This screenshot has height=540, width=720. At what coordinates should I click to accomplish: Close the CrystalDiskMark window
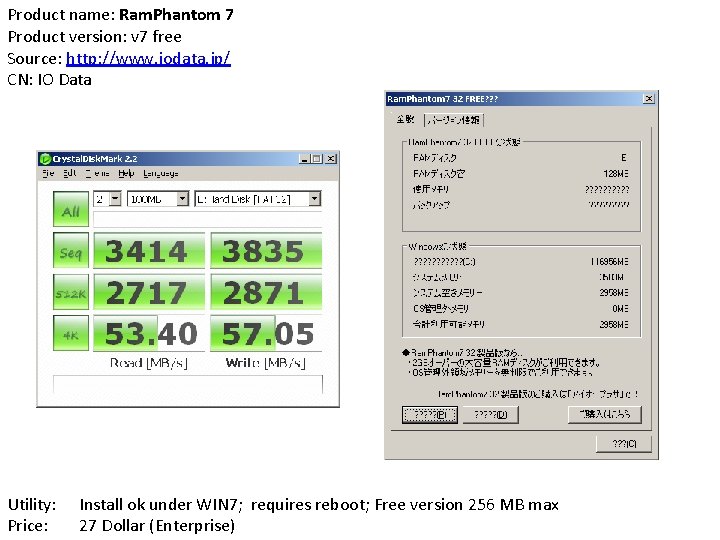pyautogui.click(x=331, y=159)
